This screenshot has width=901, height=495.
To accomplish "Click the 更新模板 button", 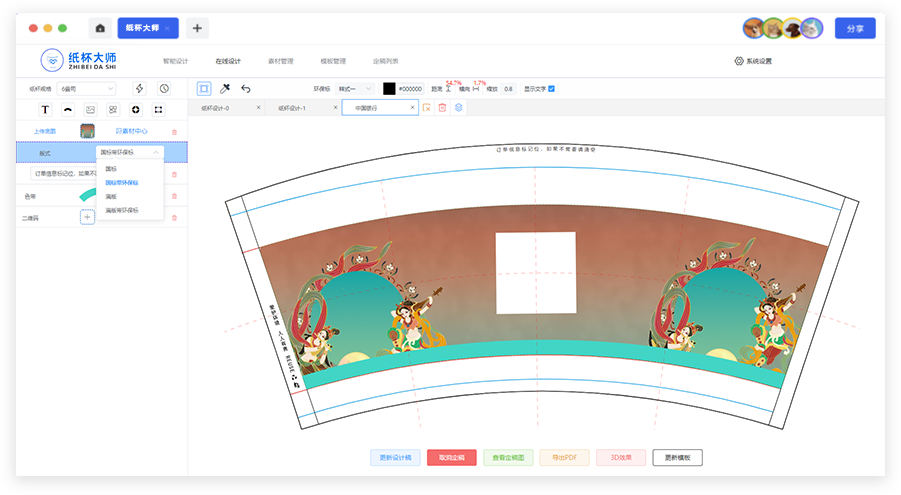I will 677,458.
